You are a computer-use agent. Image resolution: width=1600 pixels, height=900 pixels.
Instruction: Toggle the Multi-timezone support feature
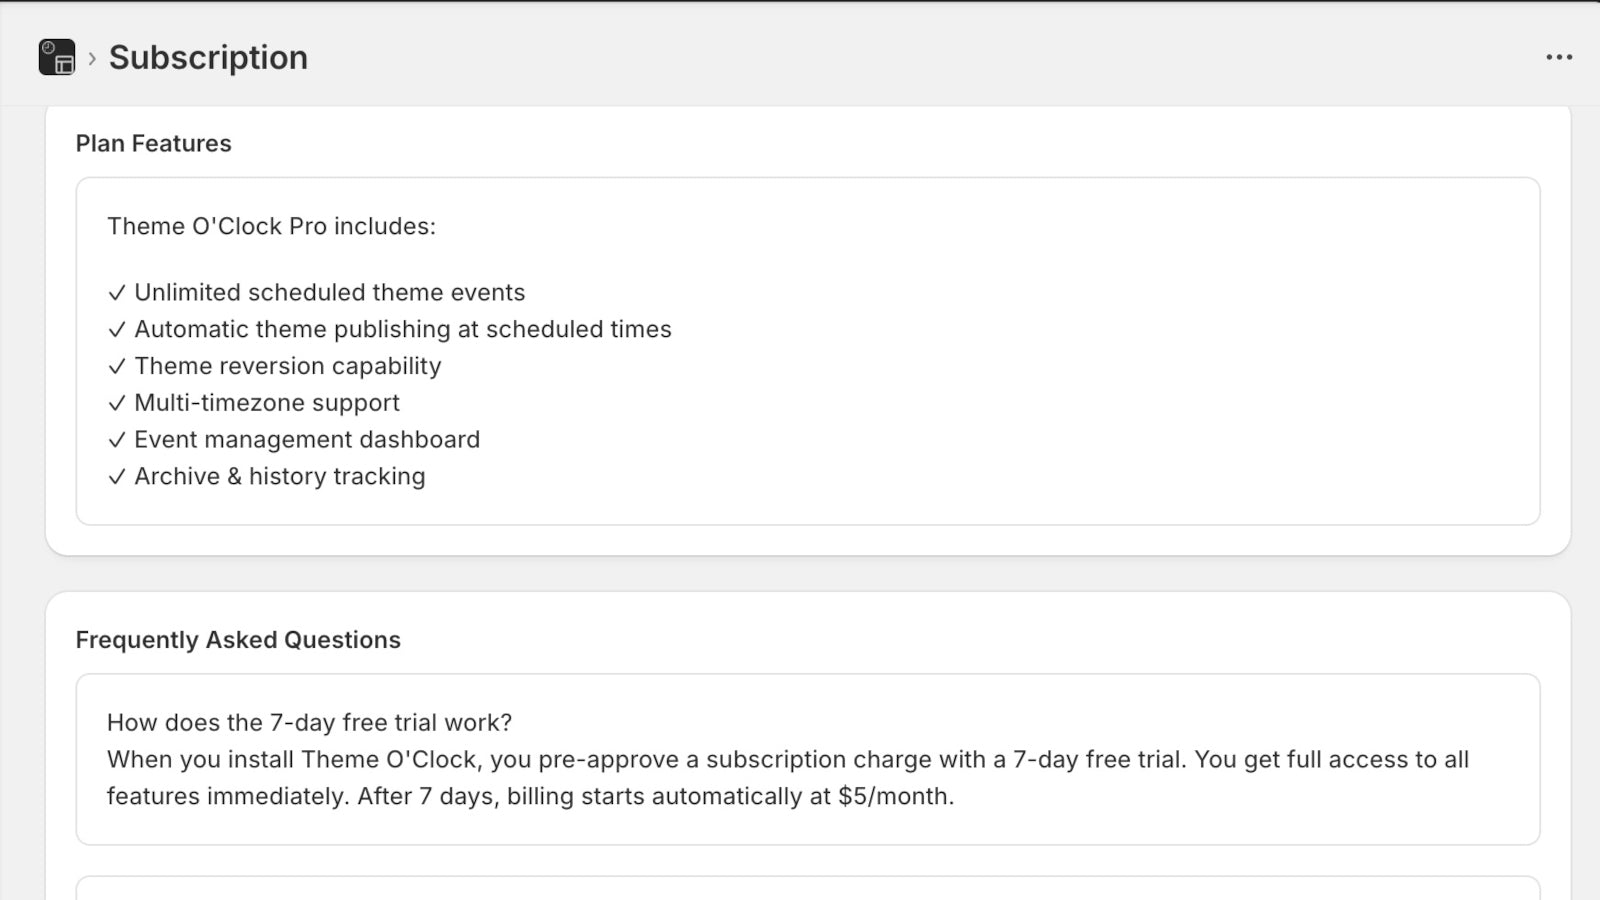pyautogui.click(x=267, y=403)
